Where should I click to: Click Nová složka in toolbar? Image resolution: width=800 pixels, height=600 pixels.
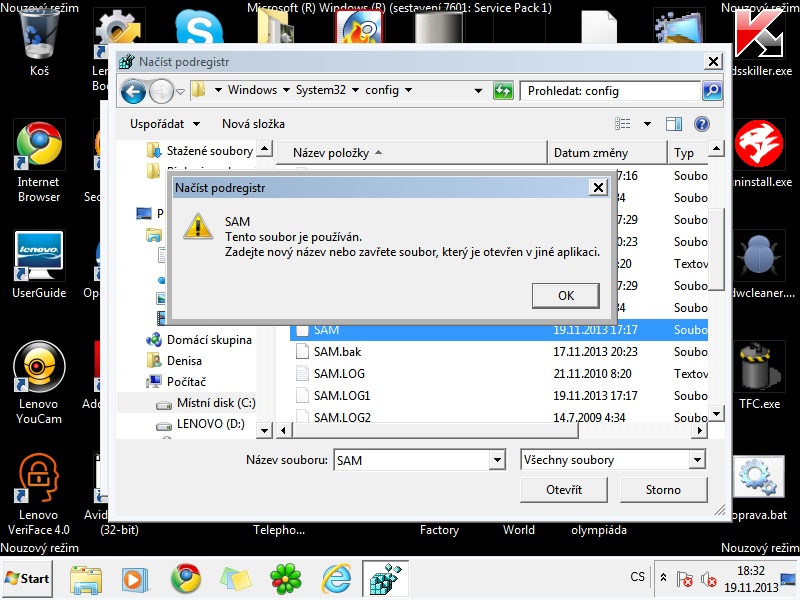point(253,124)
